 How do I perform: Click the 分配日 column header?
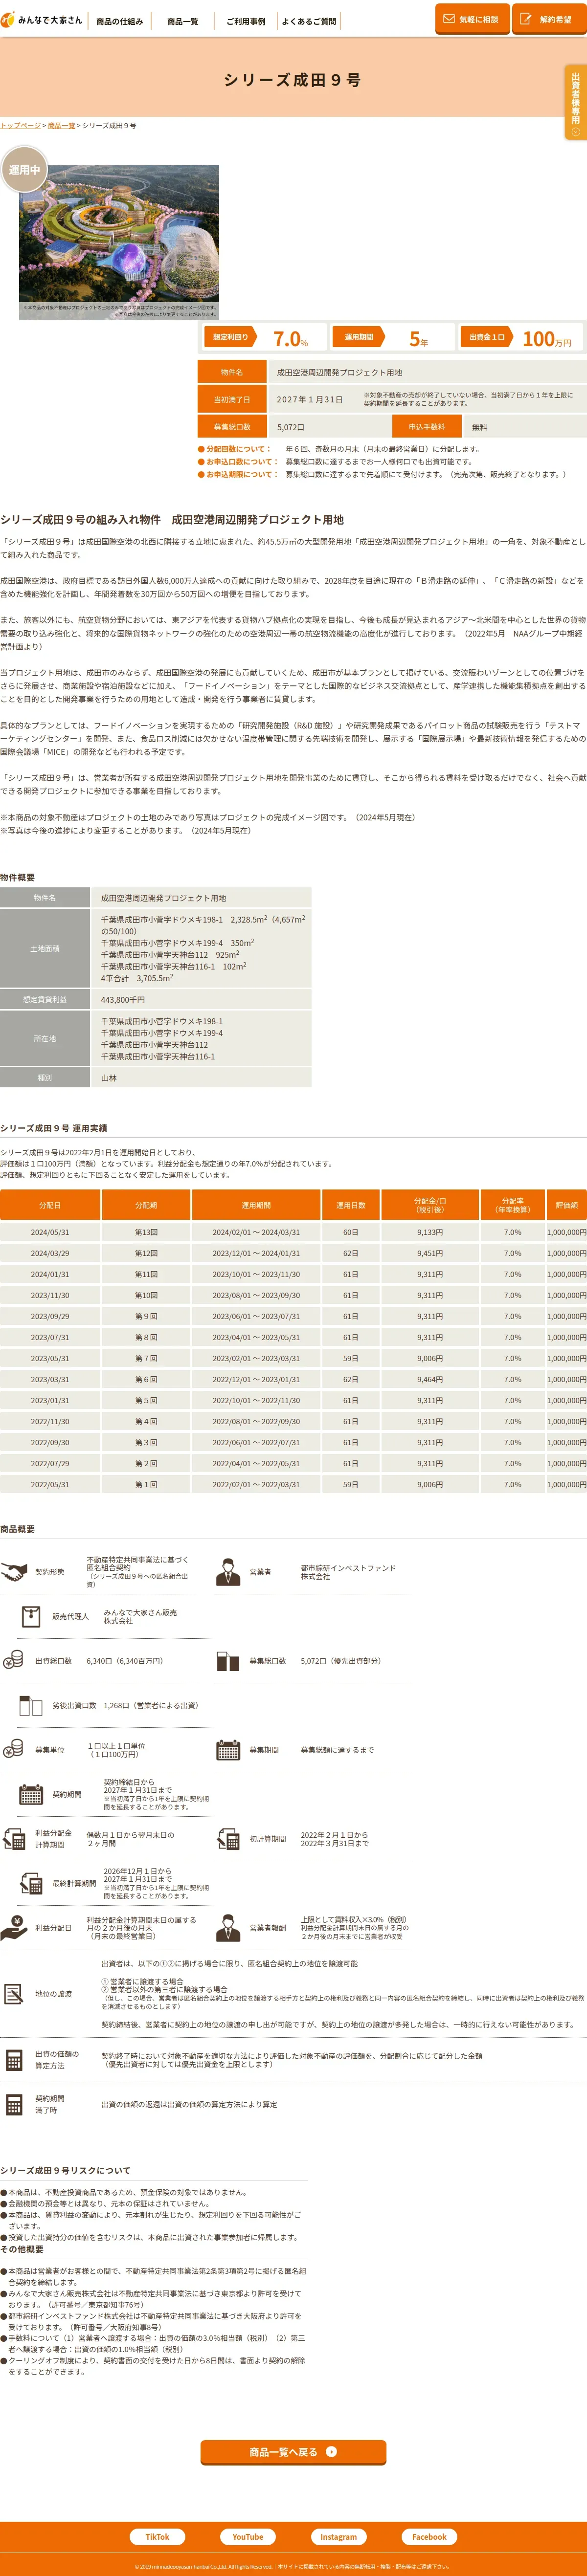pos(50,1205)
